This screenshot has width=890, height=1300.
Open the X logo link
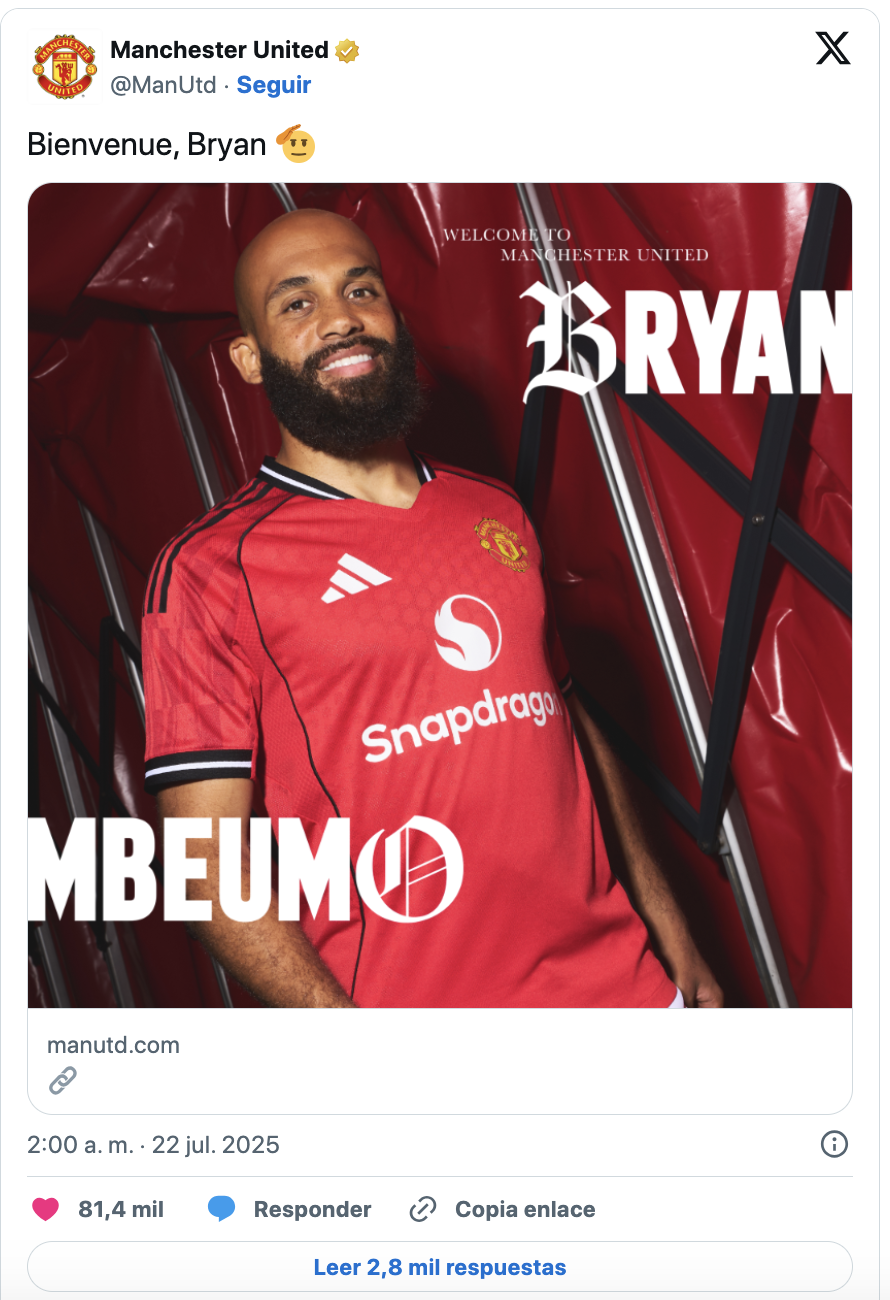tap(832, 49)
